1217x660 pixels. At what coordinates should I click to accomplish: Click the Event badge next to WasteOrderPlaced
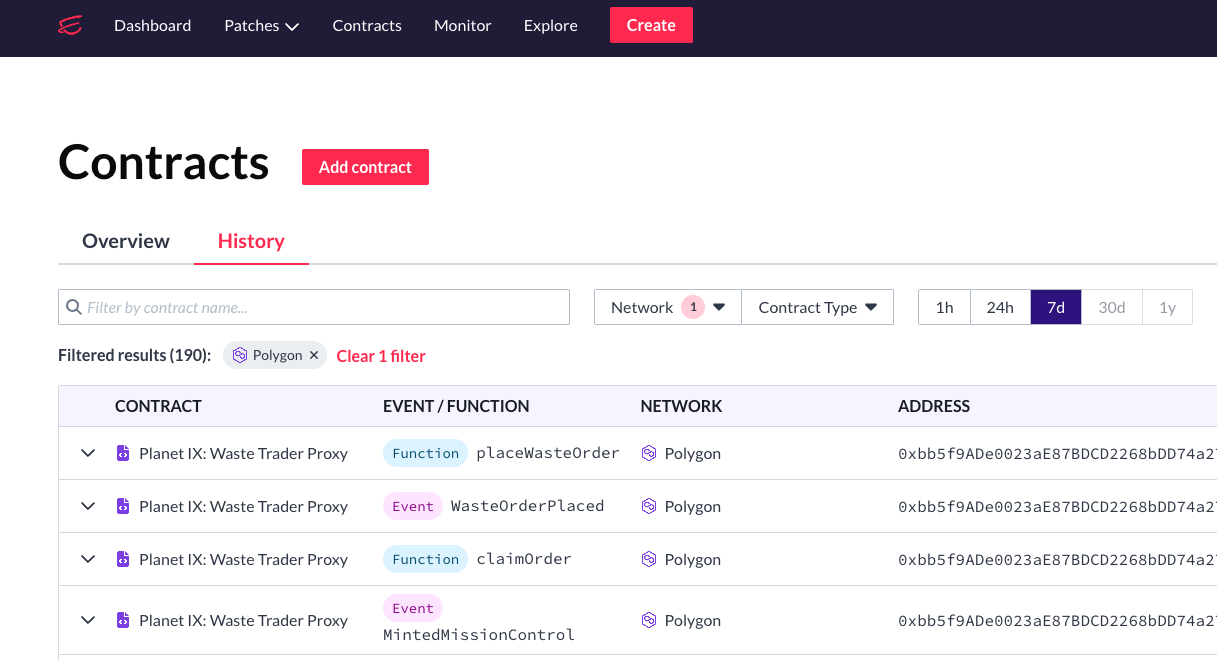(412, 506)
